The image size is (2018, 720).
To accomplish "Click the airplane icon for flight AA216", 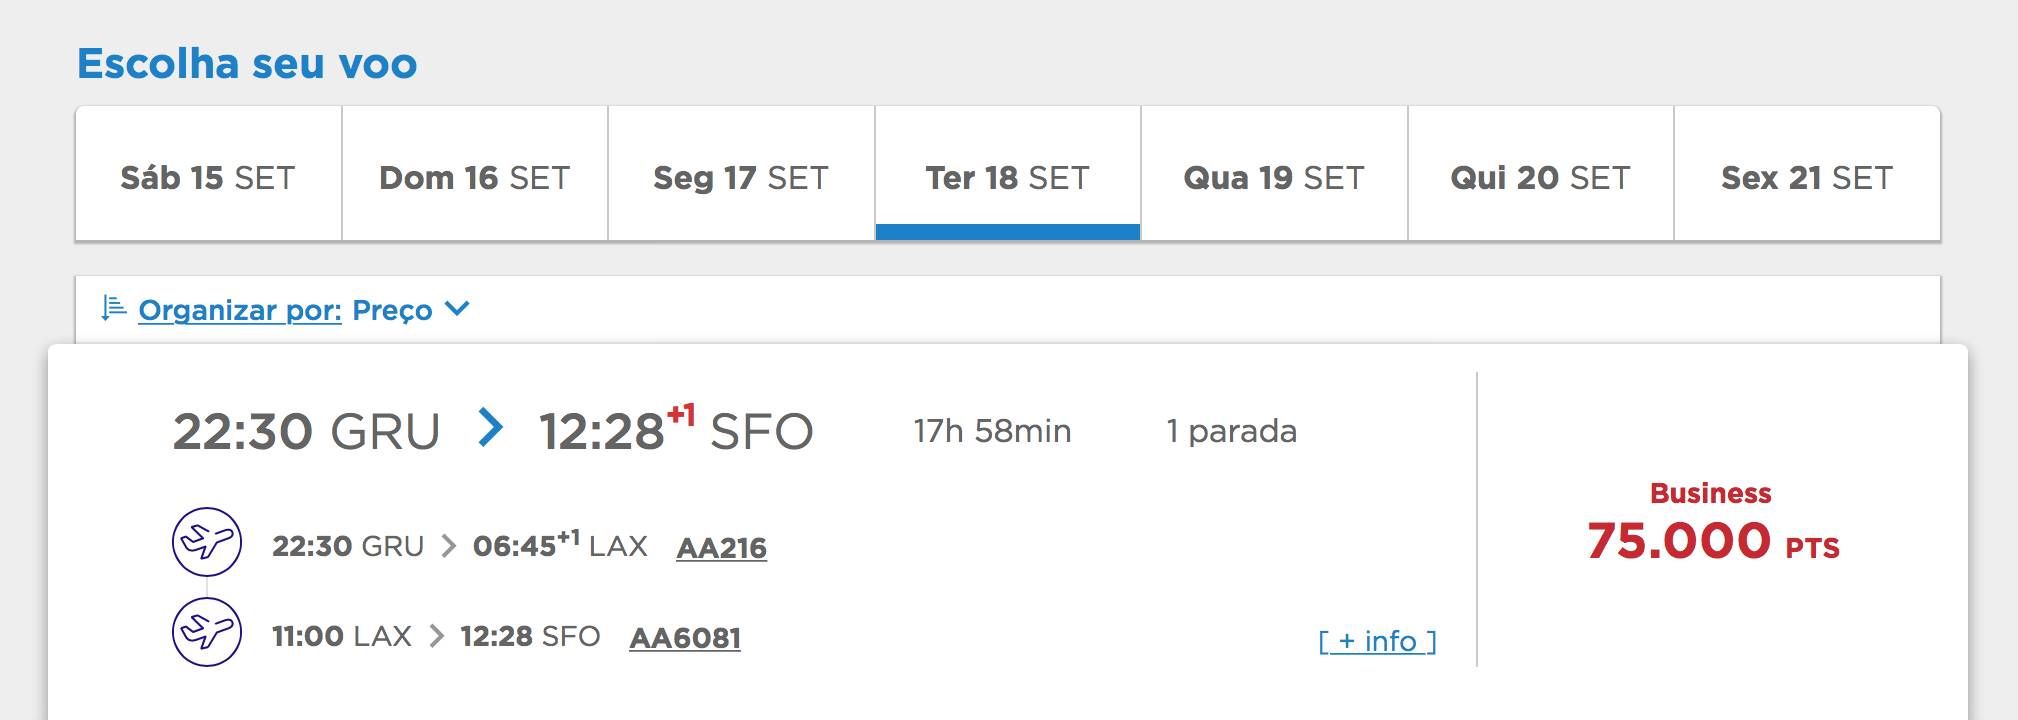I will [207, 542].
